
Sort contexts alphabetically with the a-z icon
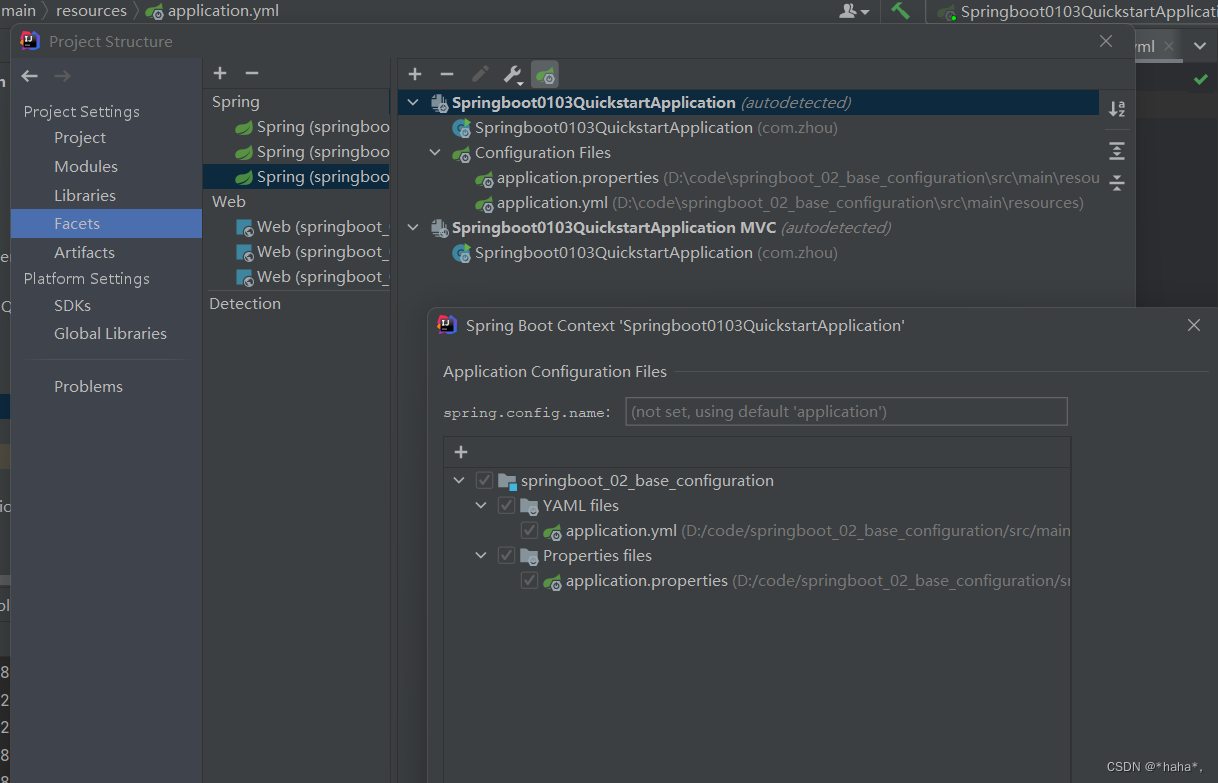pos(1117,109)
